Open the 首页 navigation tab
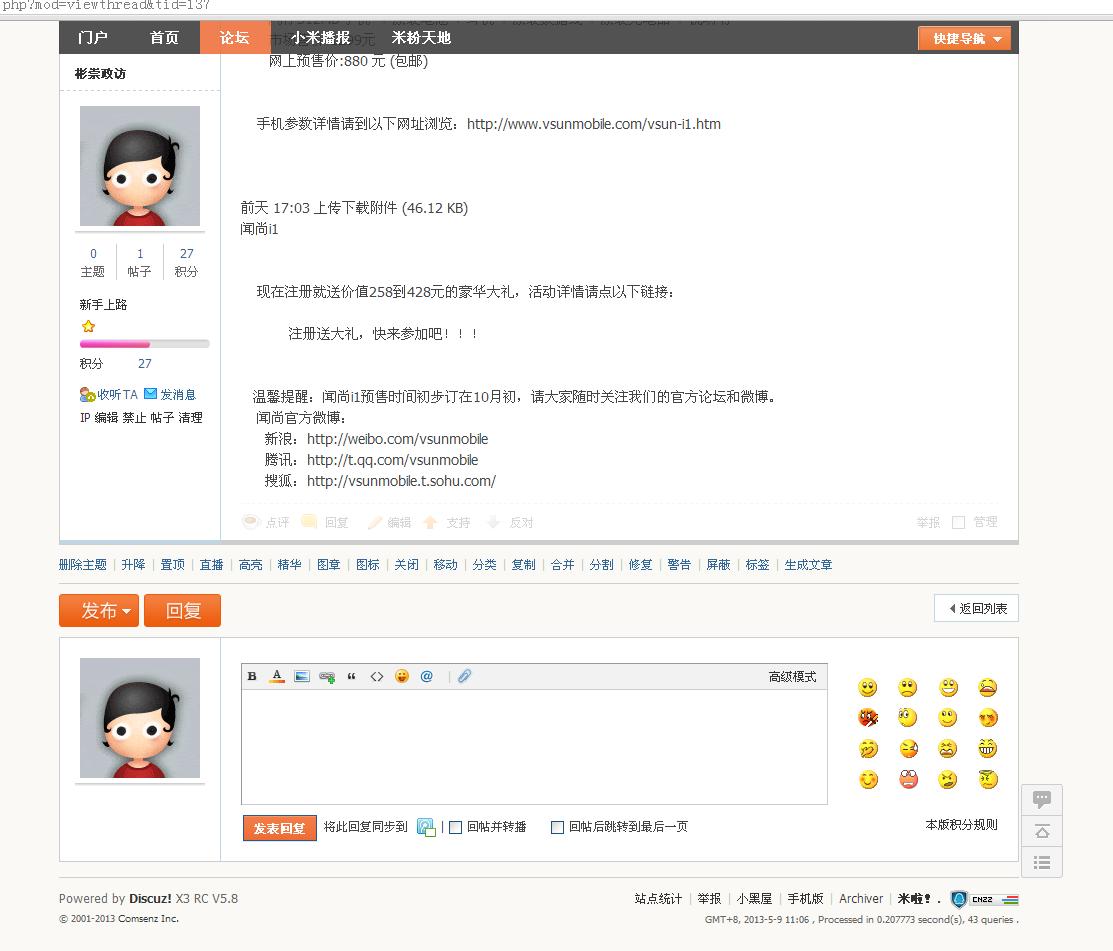The width and height of the screenshot is (1113, 951). click(x=165, y=38)
